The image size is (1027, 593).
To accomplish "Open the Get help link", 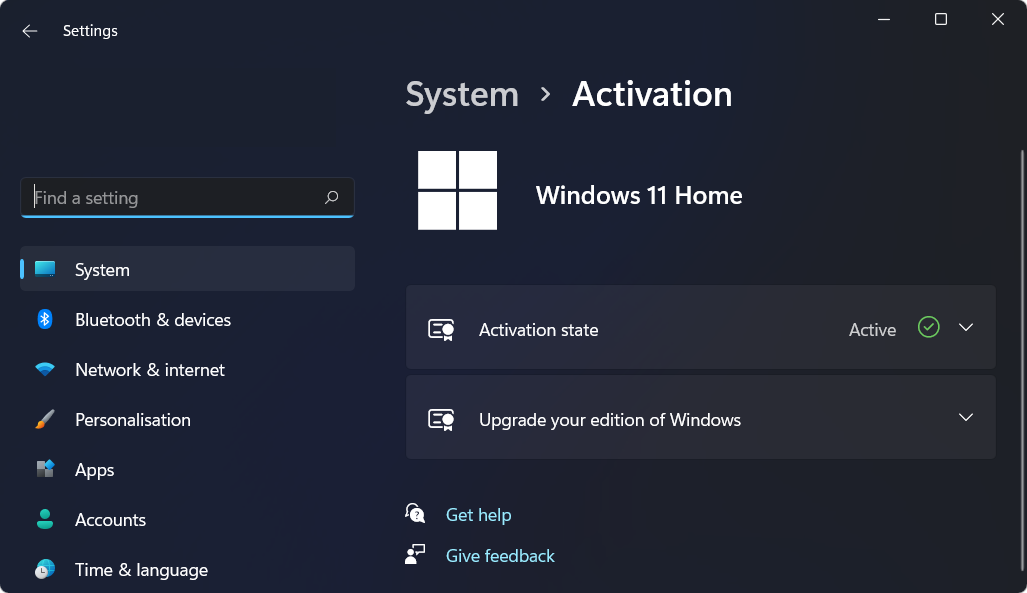I will click(x=478, y=514).
